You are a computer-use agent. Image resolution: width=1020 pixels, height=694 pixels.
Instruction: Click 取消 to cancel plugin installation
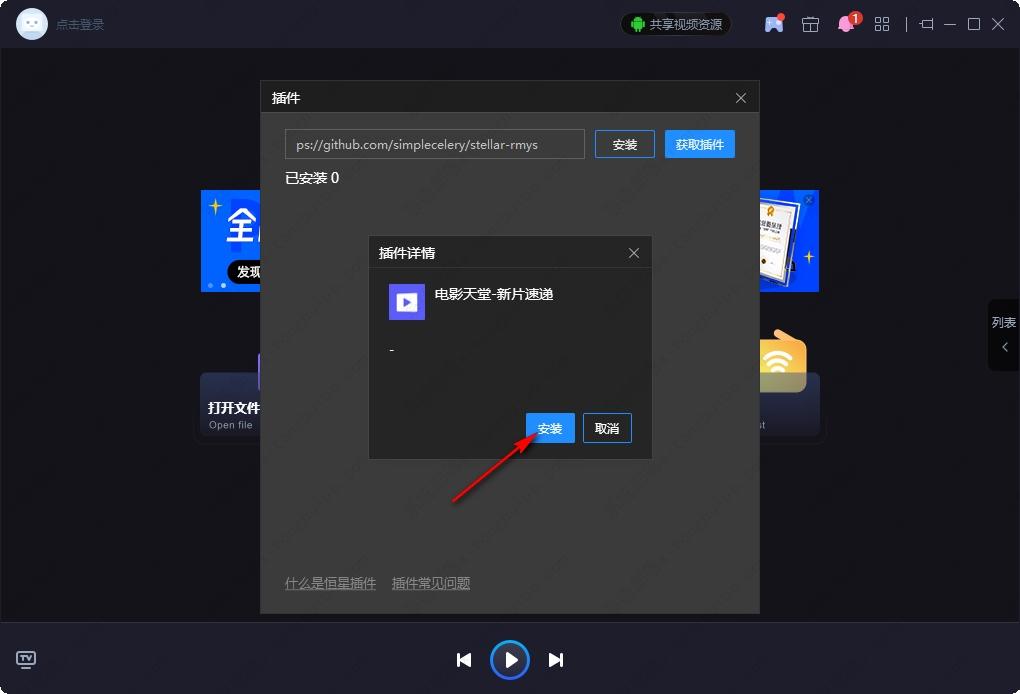(607, 428)
